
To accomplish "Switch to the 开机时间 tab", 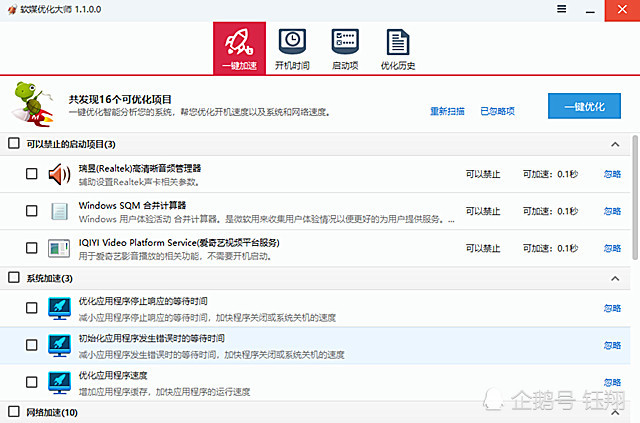I will coord(292,48).
